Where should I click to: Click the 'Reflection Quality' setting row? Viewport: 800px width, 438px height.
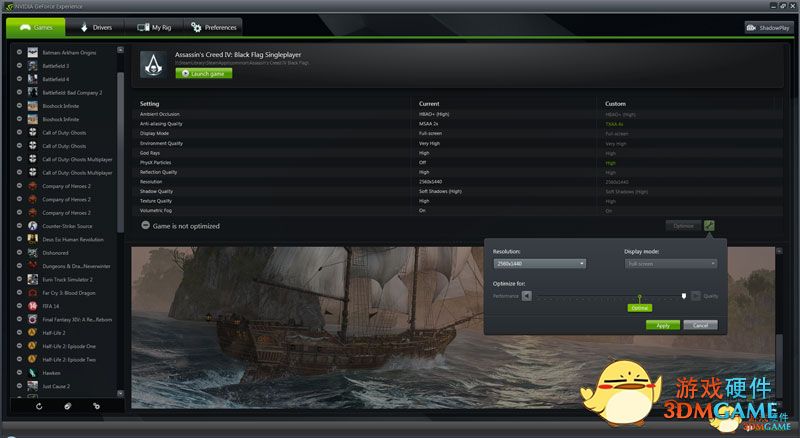pos(457,172)
